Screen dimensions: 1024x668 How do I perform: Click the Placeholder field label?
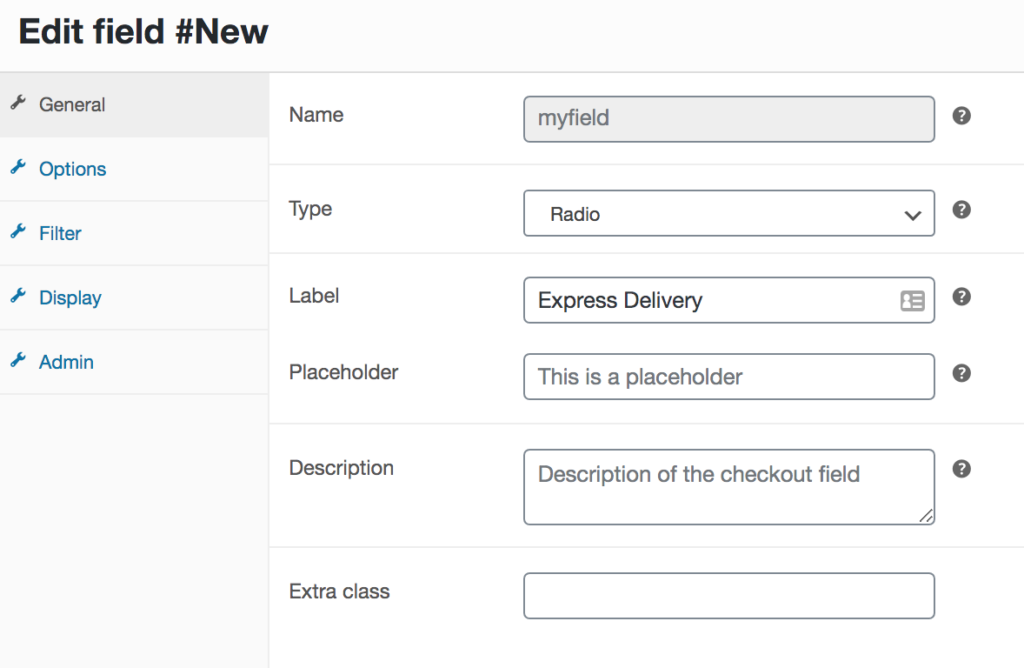pos(344,372)
